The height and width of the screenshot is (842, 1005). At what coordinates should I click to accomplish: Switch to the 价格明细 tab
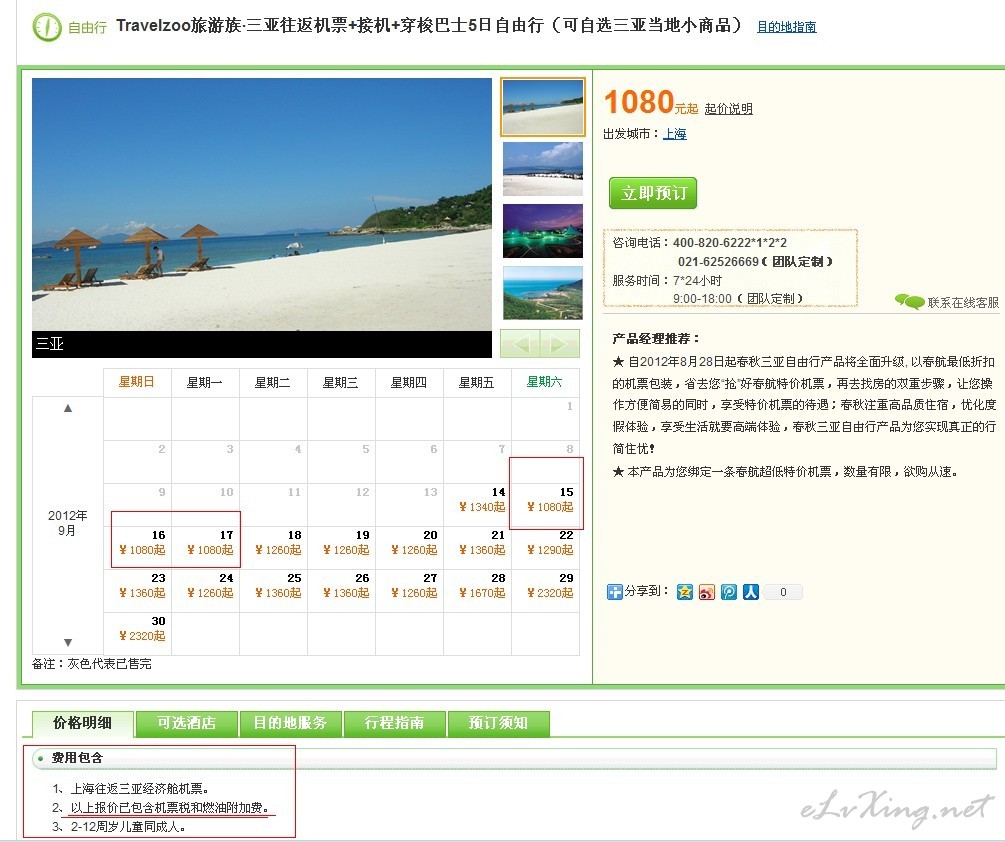pos(83,723)
